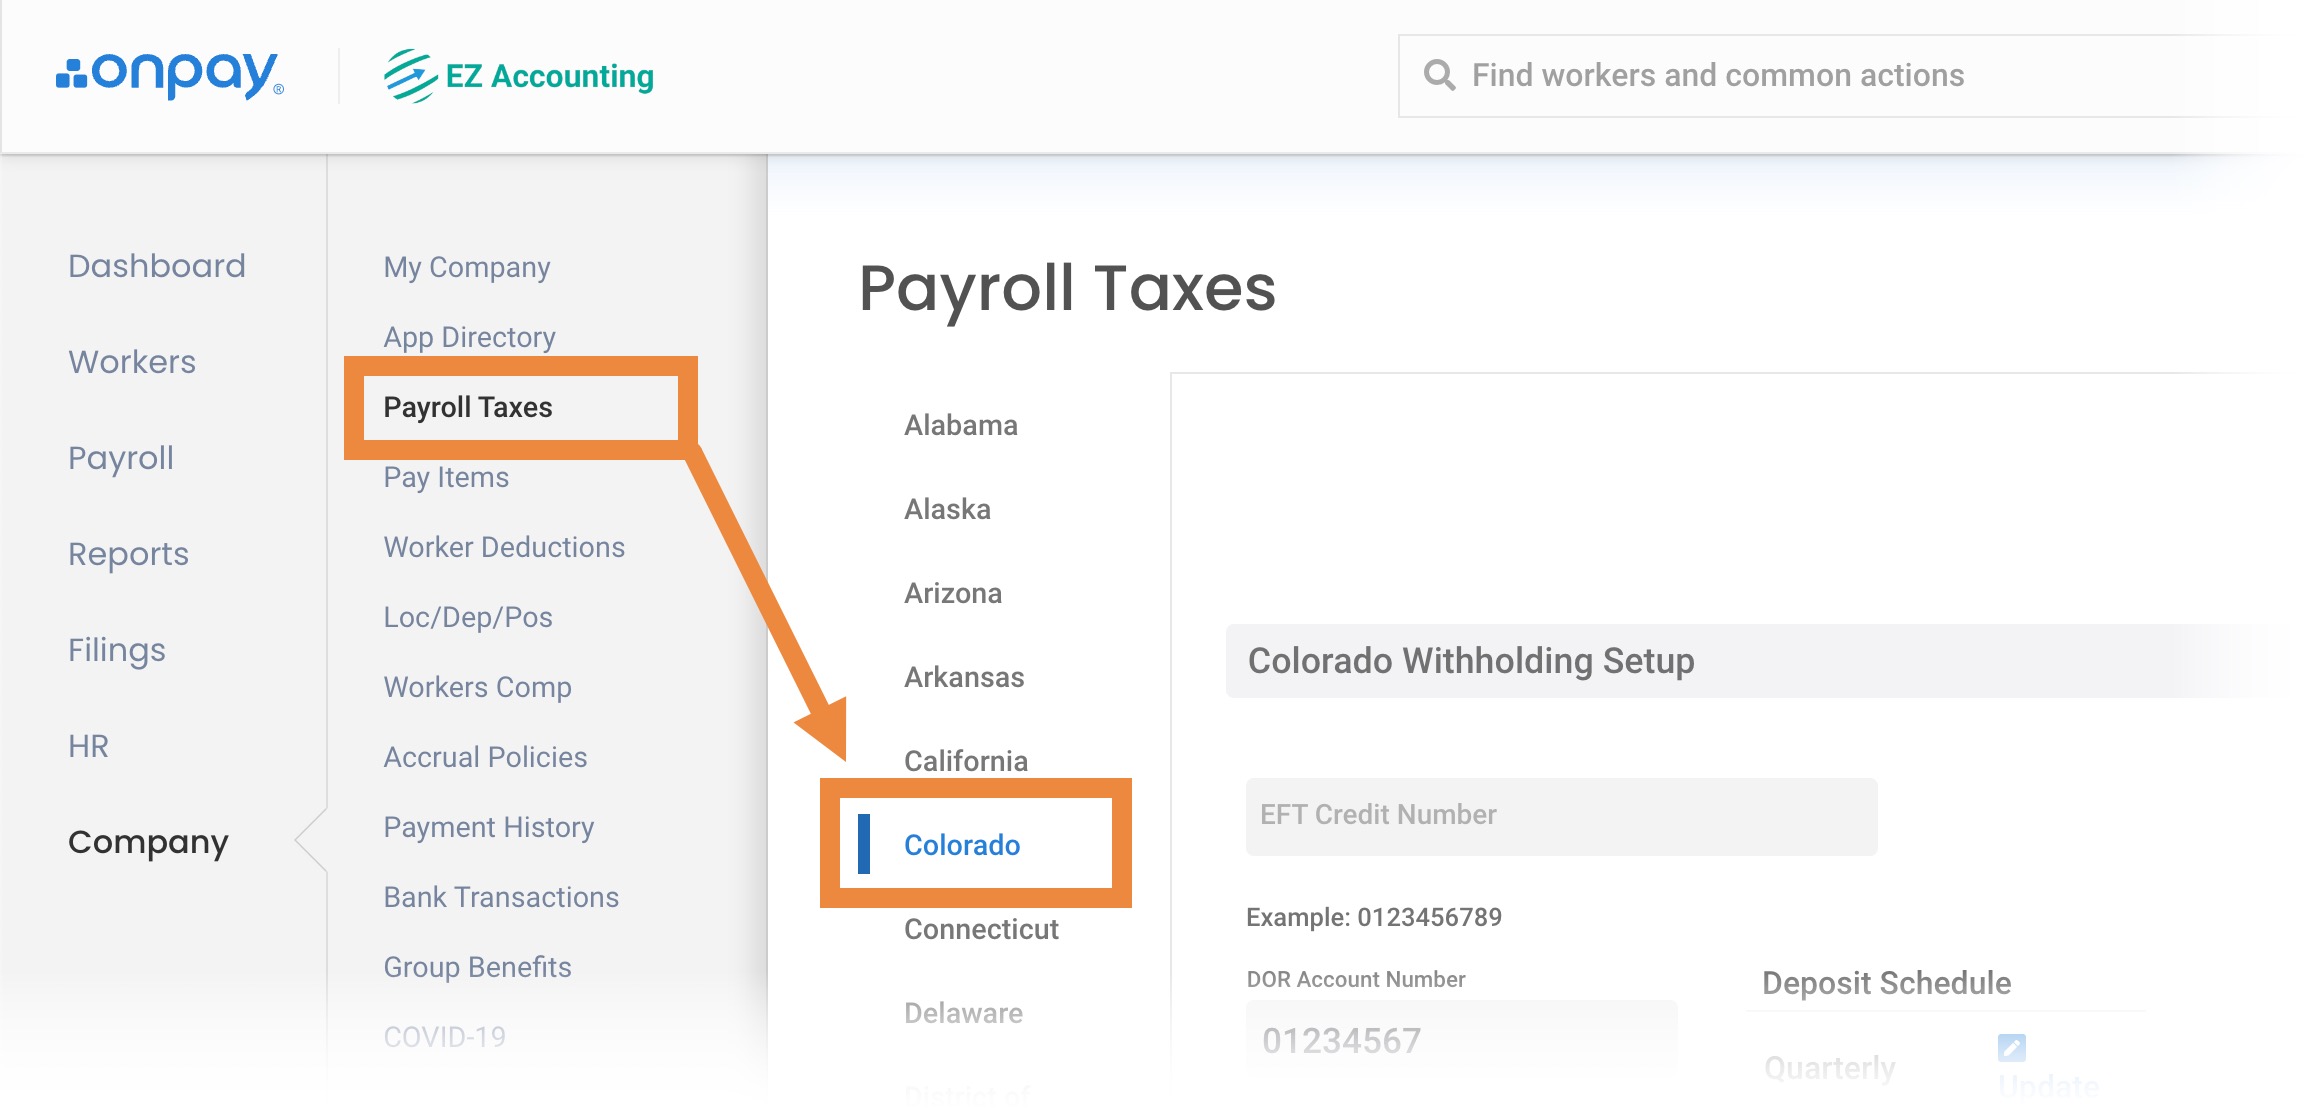
Task: Open the Reports section
Action: pyautogui.click(x=128, y=554)
